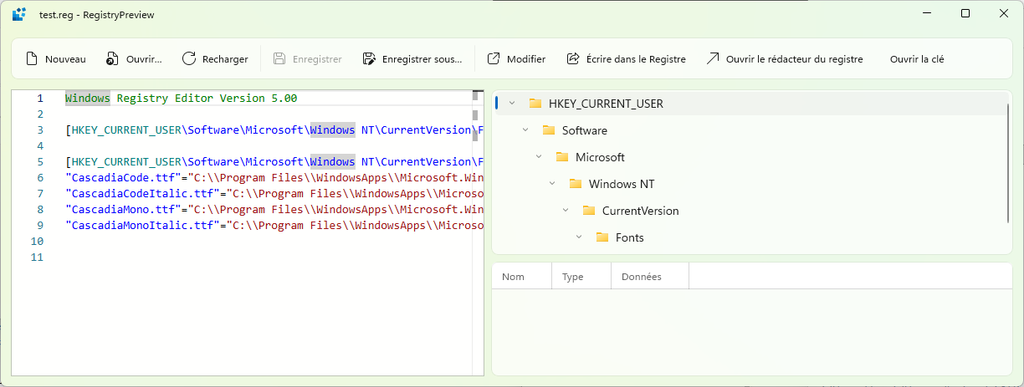Click Enregistrer sous save-as icon
Viewport: 1024px width, 387px height.
pos(368,59)
